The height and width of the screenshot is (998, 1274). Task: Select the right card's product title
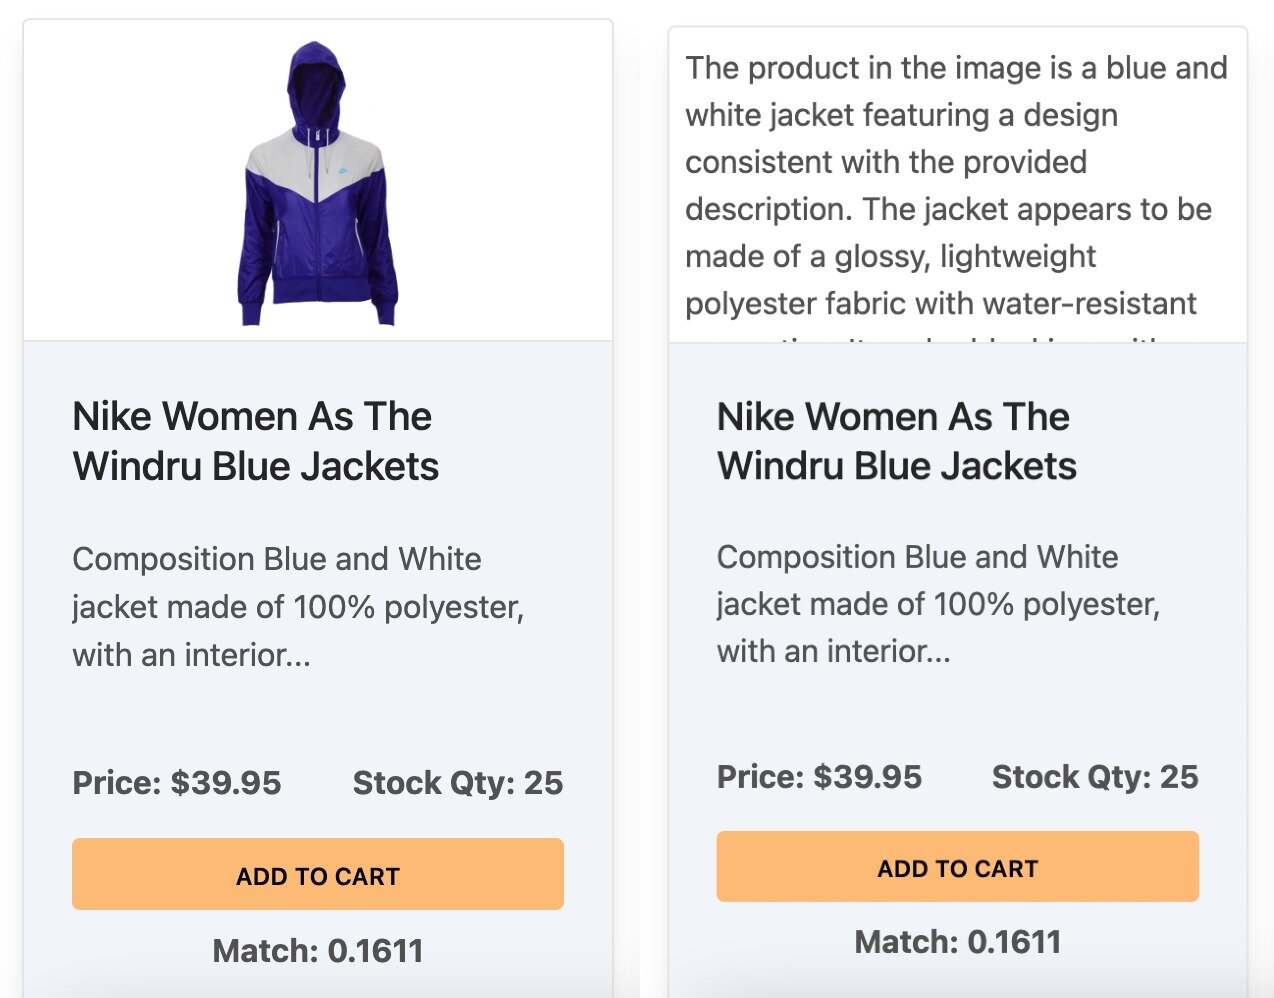click(x=895, y=440)
